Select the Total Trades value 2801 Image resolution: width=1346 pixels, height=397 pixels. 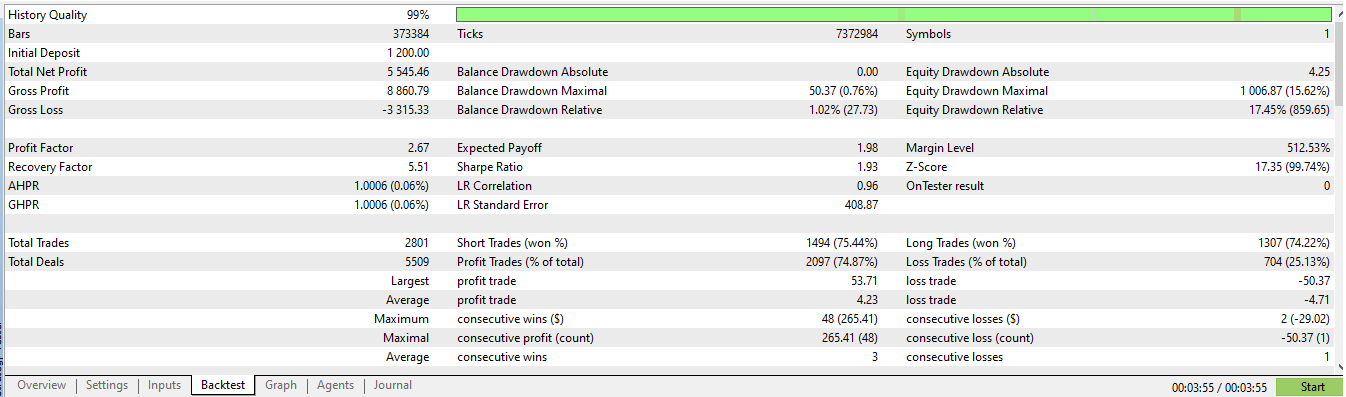click(416, 243)
